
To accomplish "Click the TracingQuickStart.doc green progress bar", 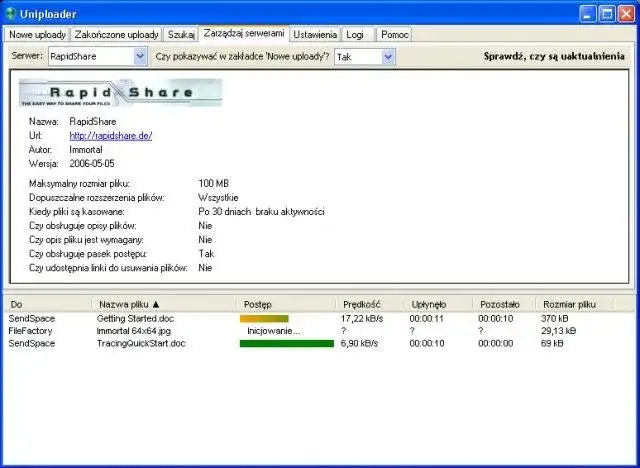I will click(287, 344).
